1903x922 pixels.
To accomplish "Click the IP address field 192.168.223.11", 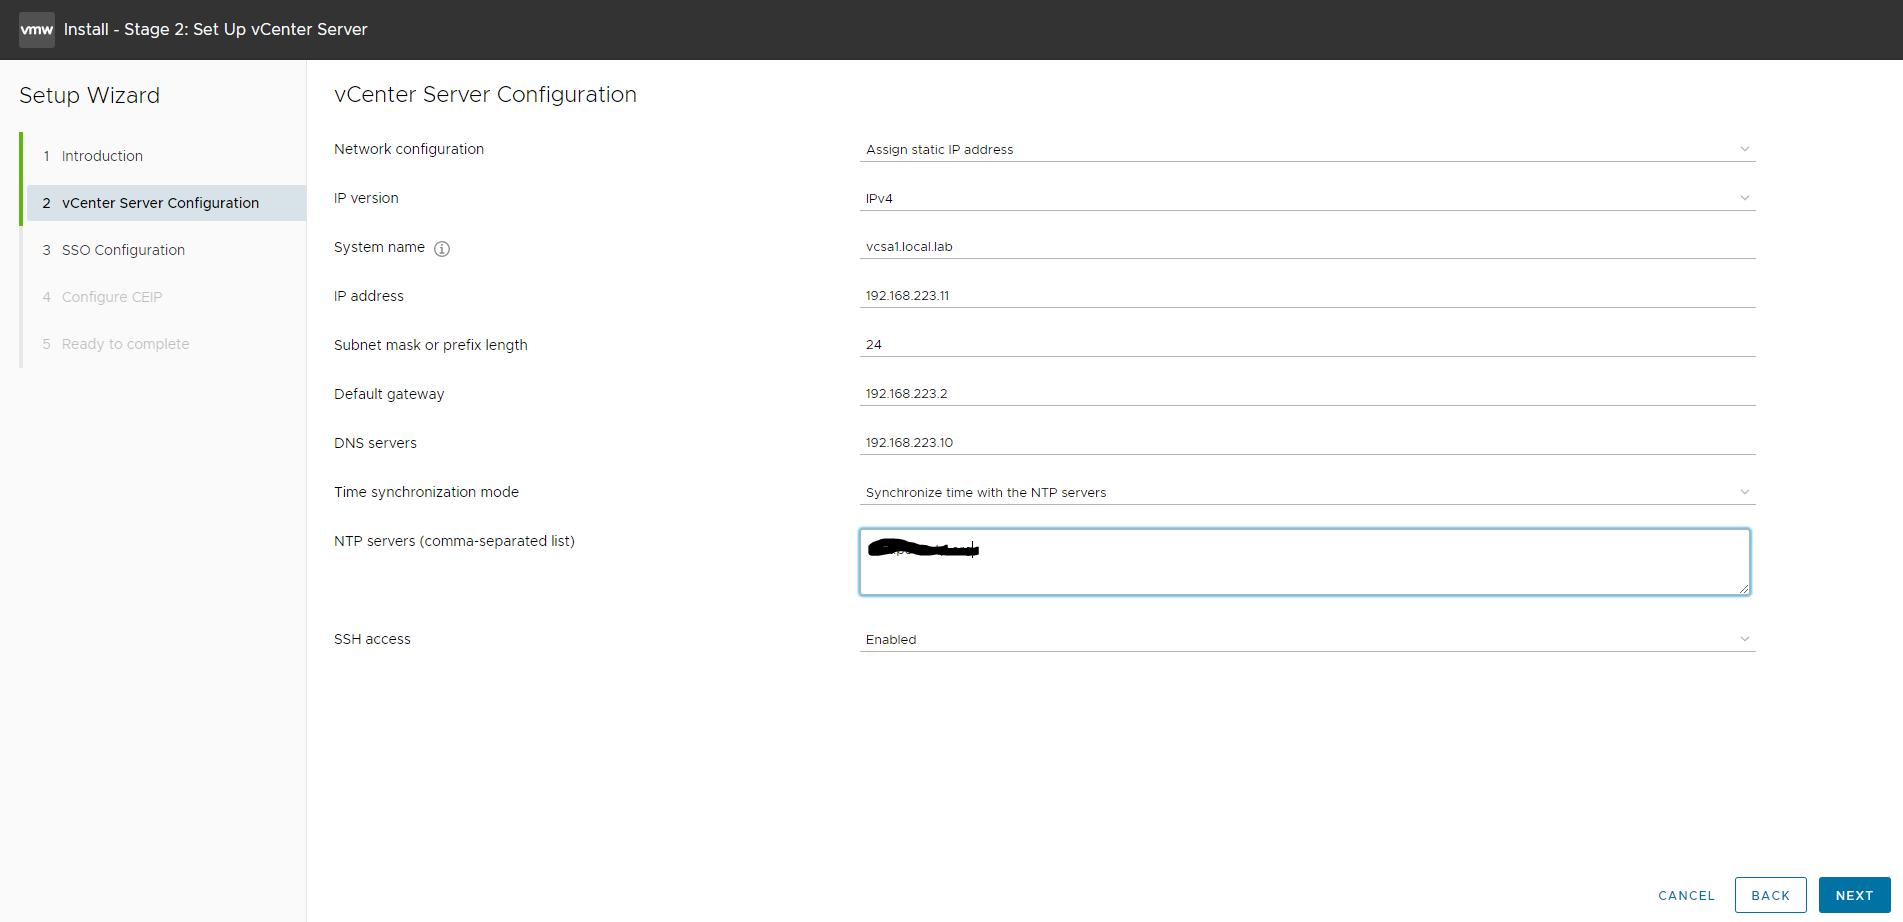I will pos(1307,295).
